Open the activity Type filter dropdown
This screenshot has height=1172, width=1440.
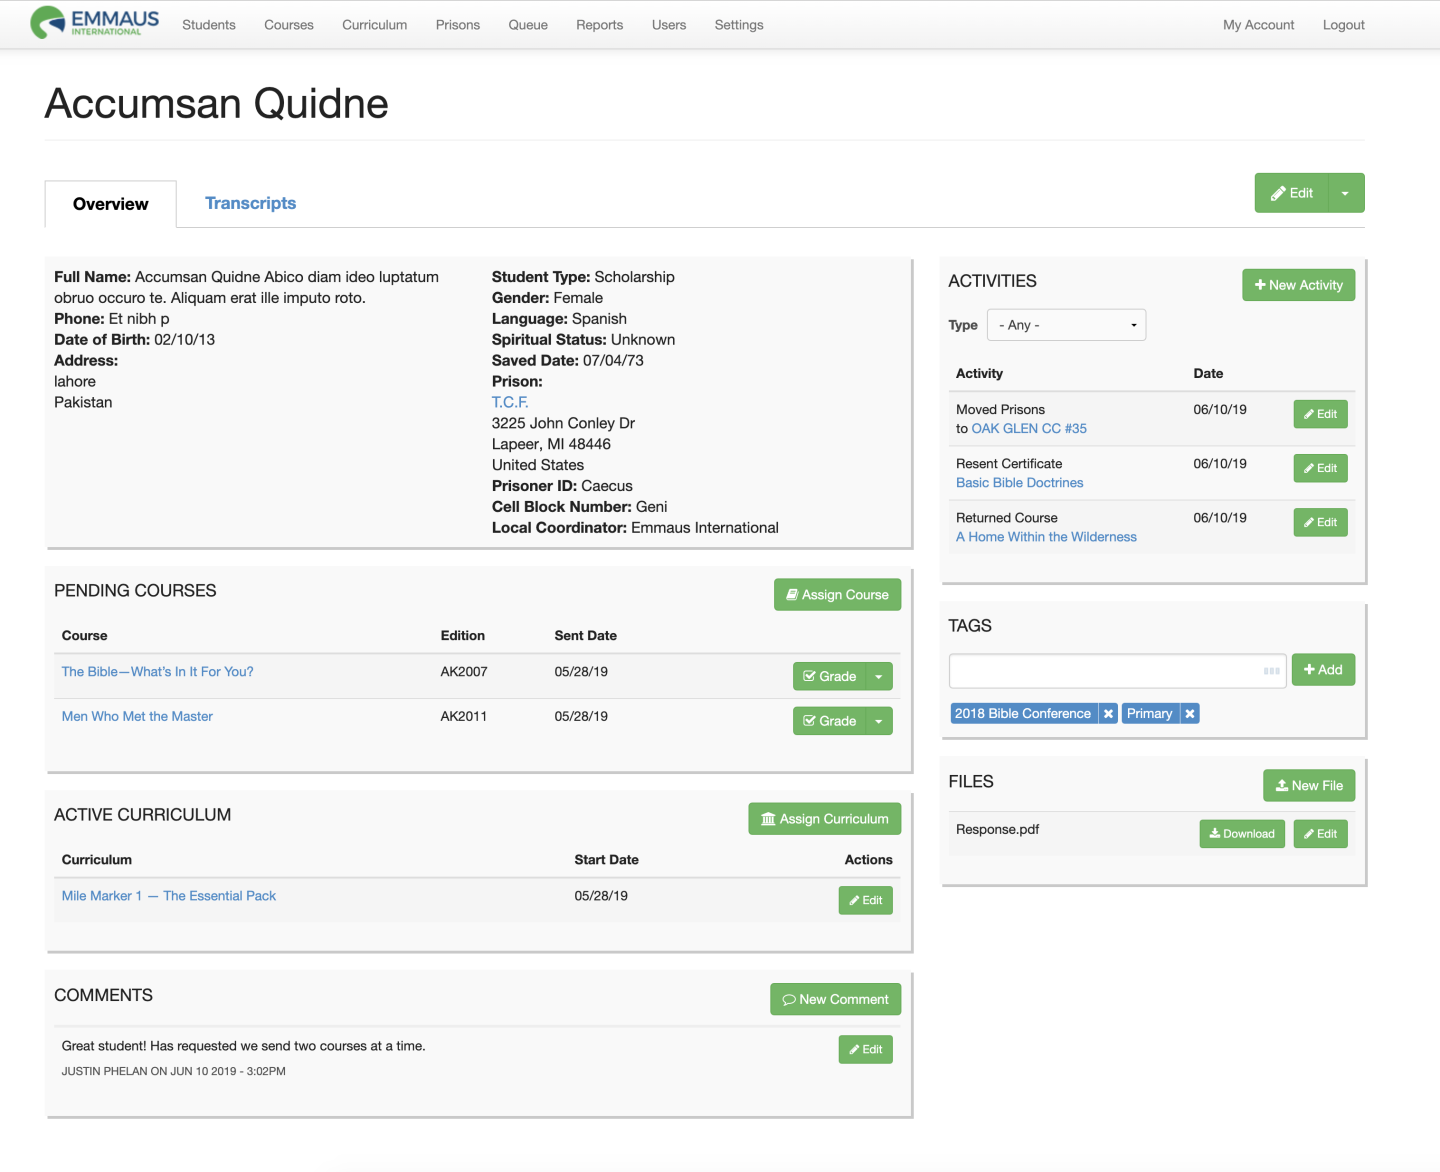(1066, 325)
